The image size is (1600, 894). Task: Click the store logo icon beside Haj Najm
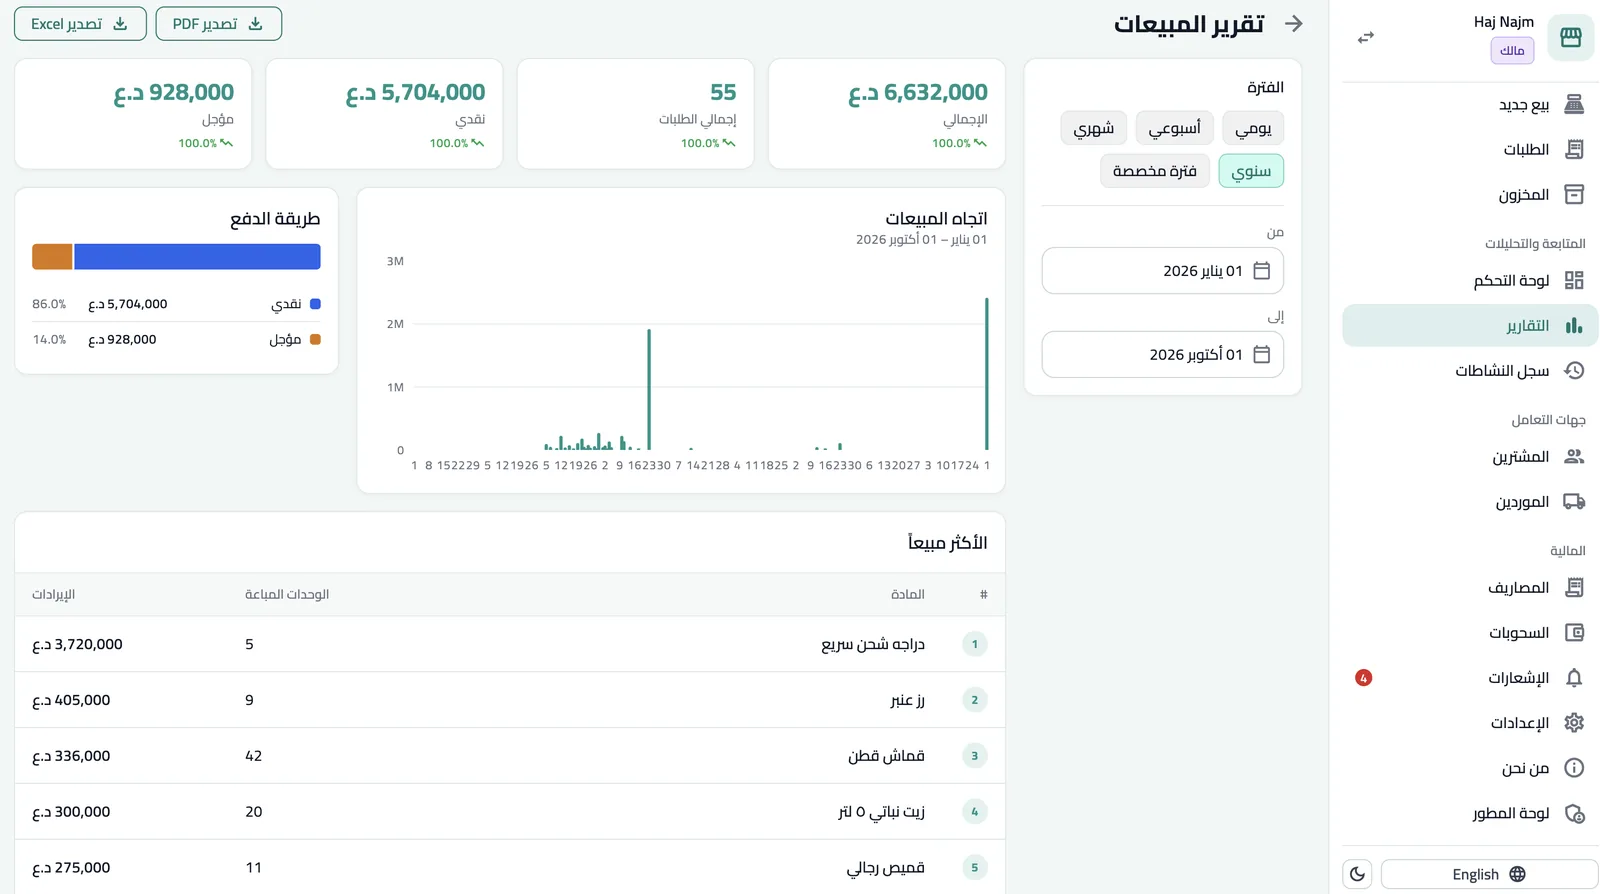point(1570,37)
